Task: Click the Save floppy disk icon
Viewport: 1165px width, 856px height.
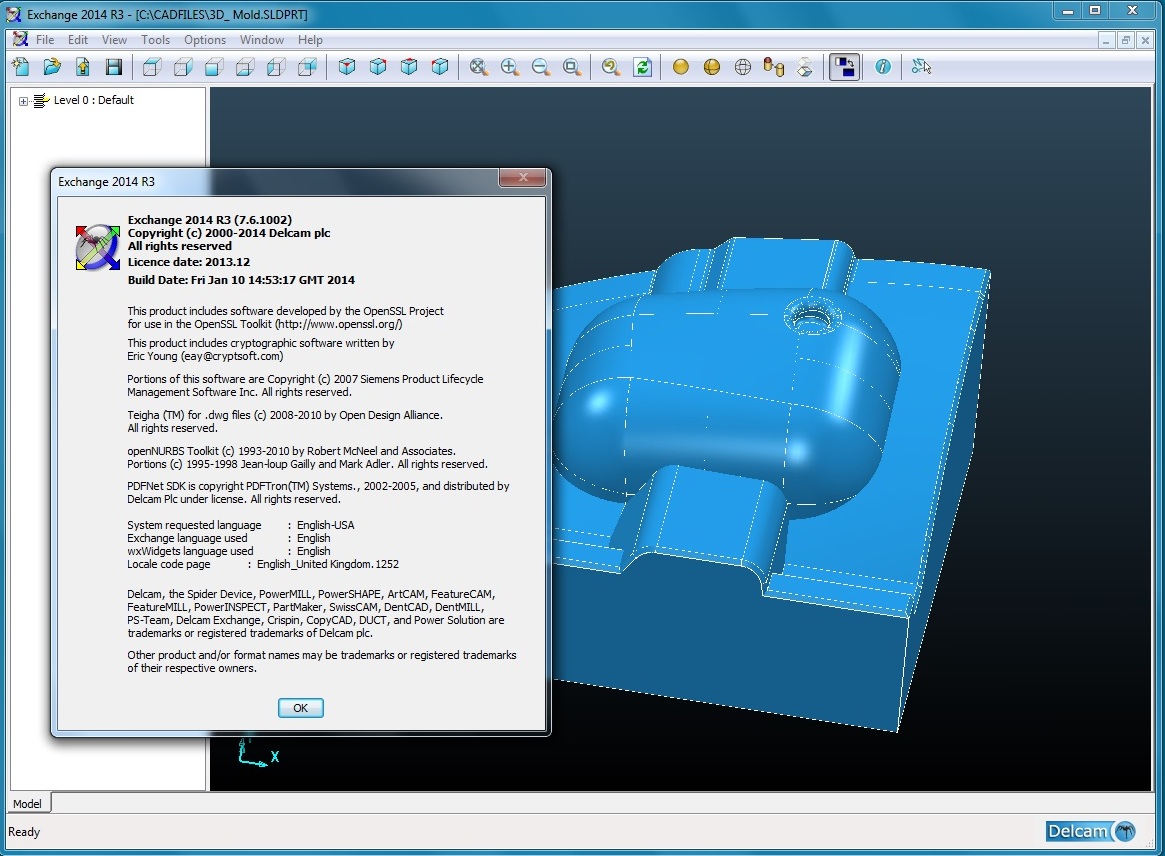Action: click(114, 67)
